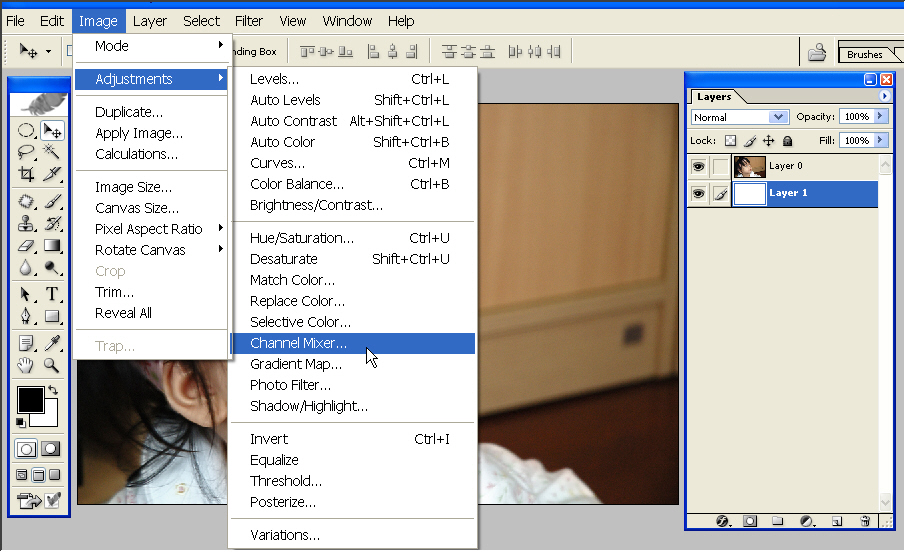Select the Type tool

(x=53, y=294)
